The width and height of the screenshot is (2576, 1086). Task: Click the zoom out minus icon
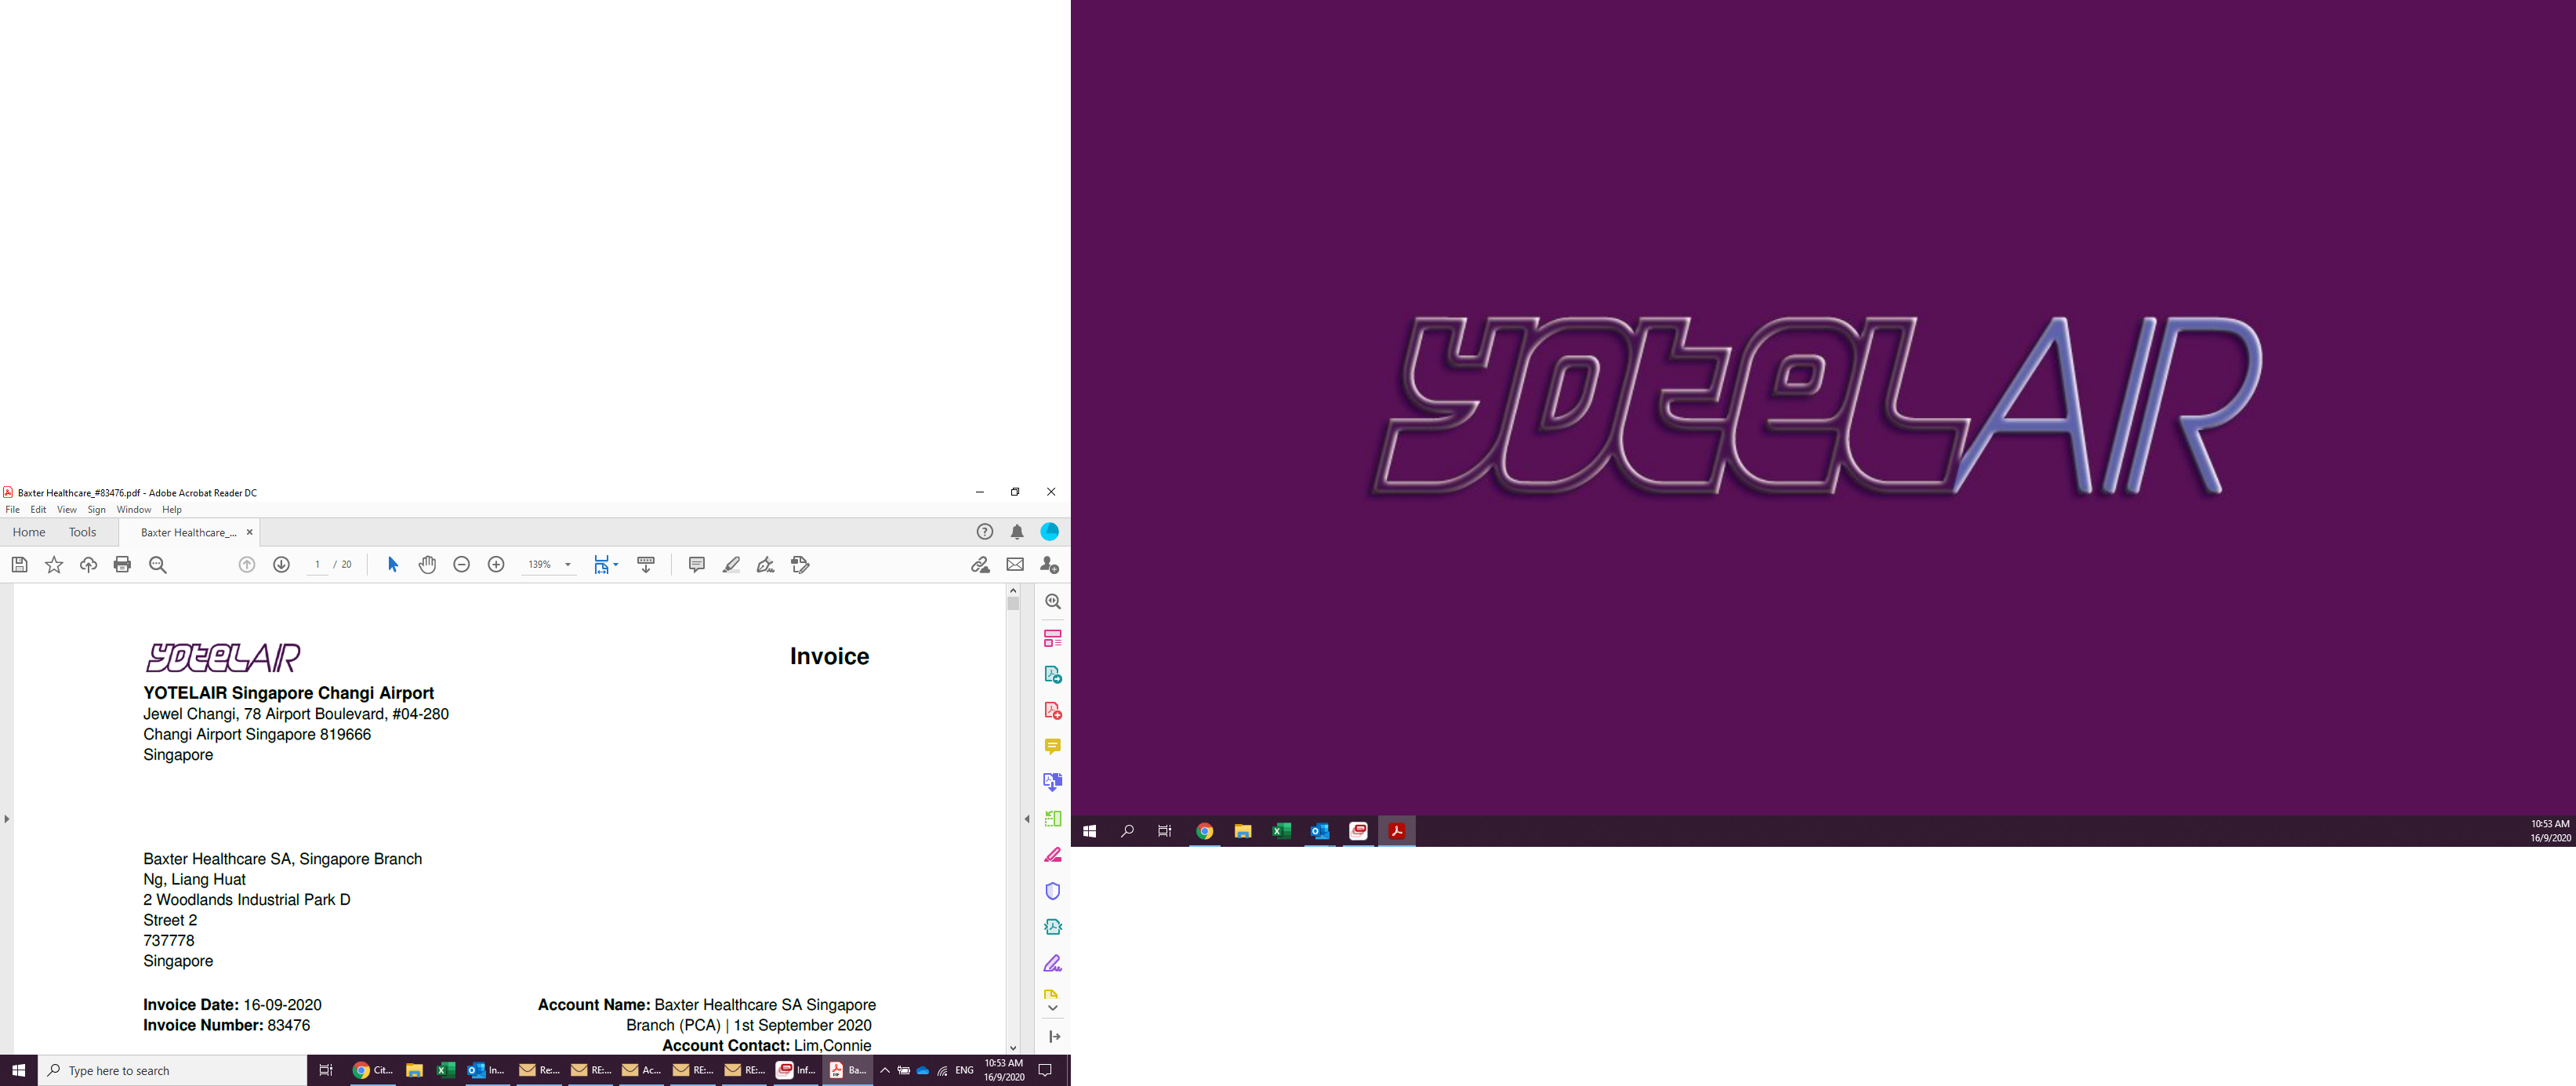[x=461, y=565]
